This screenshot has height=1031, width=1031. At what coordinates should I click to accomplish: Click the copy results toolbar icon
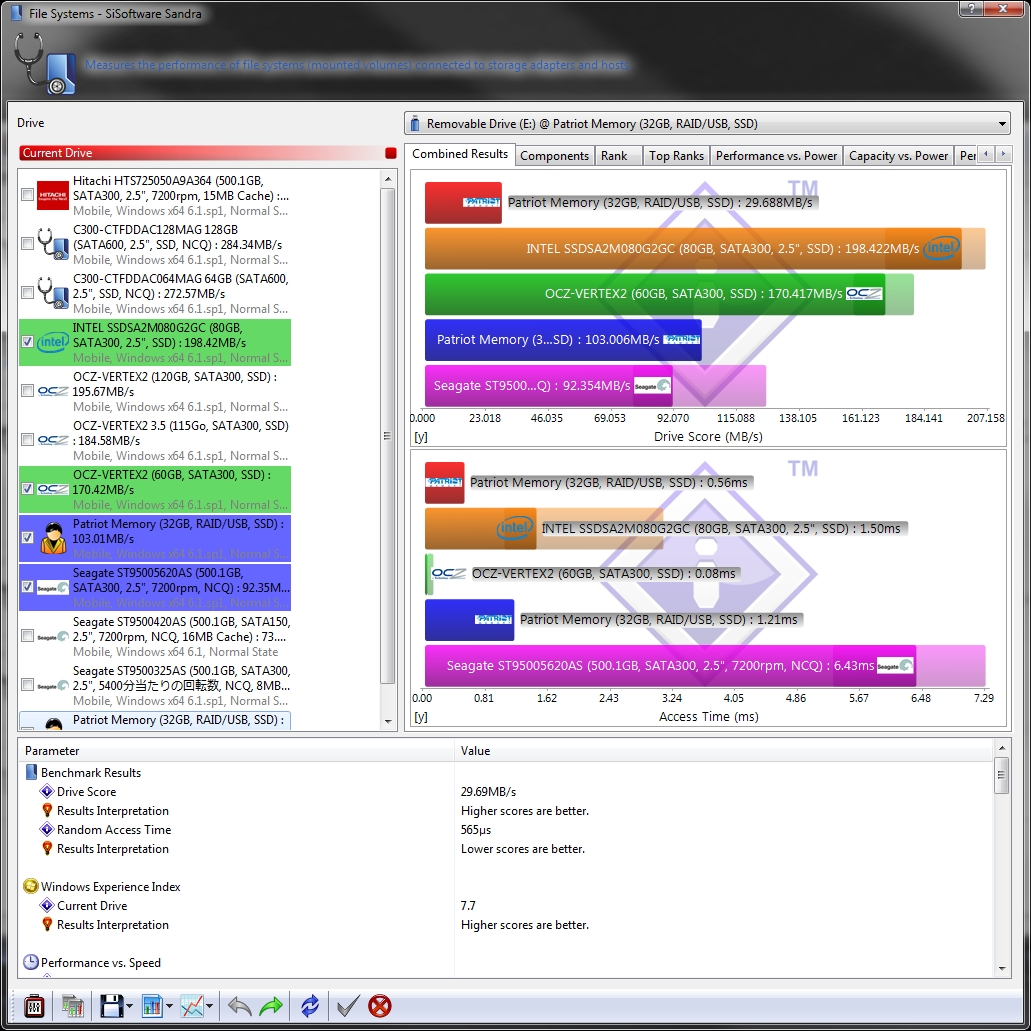(72, 1006)
